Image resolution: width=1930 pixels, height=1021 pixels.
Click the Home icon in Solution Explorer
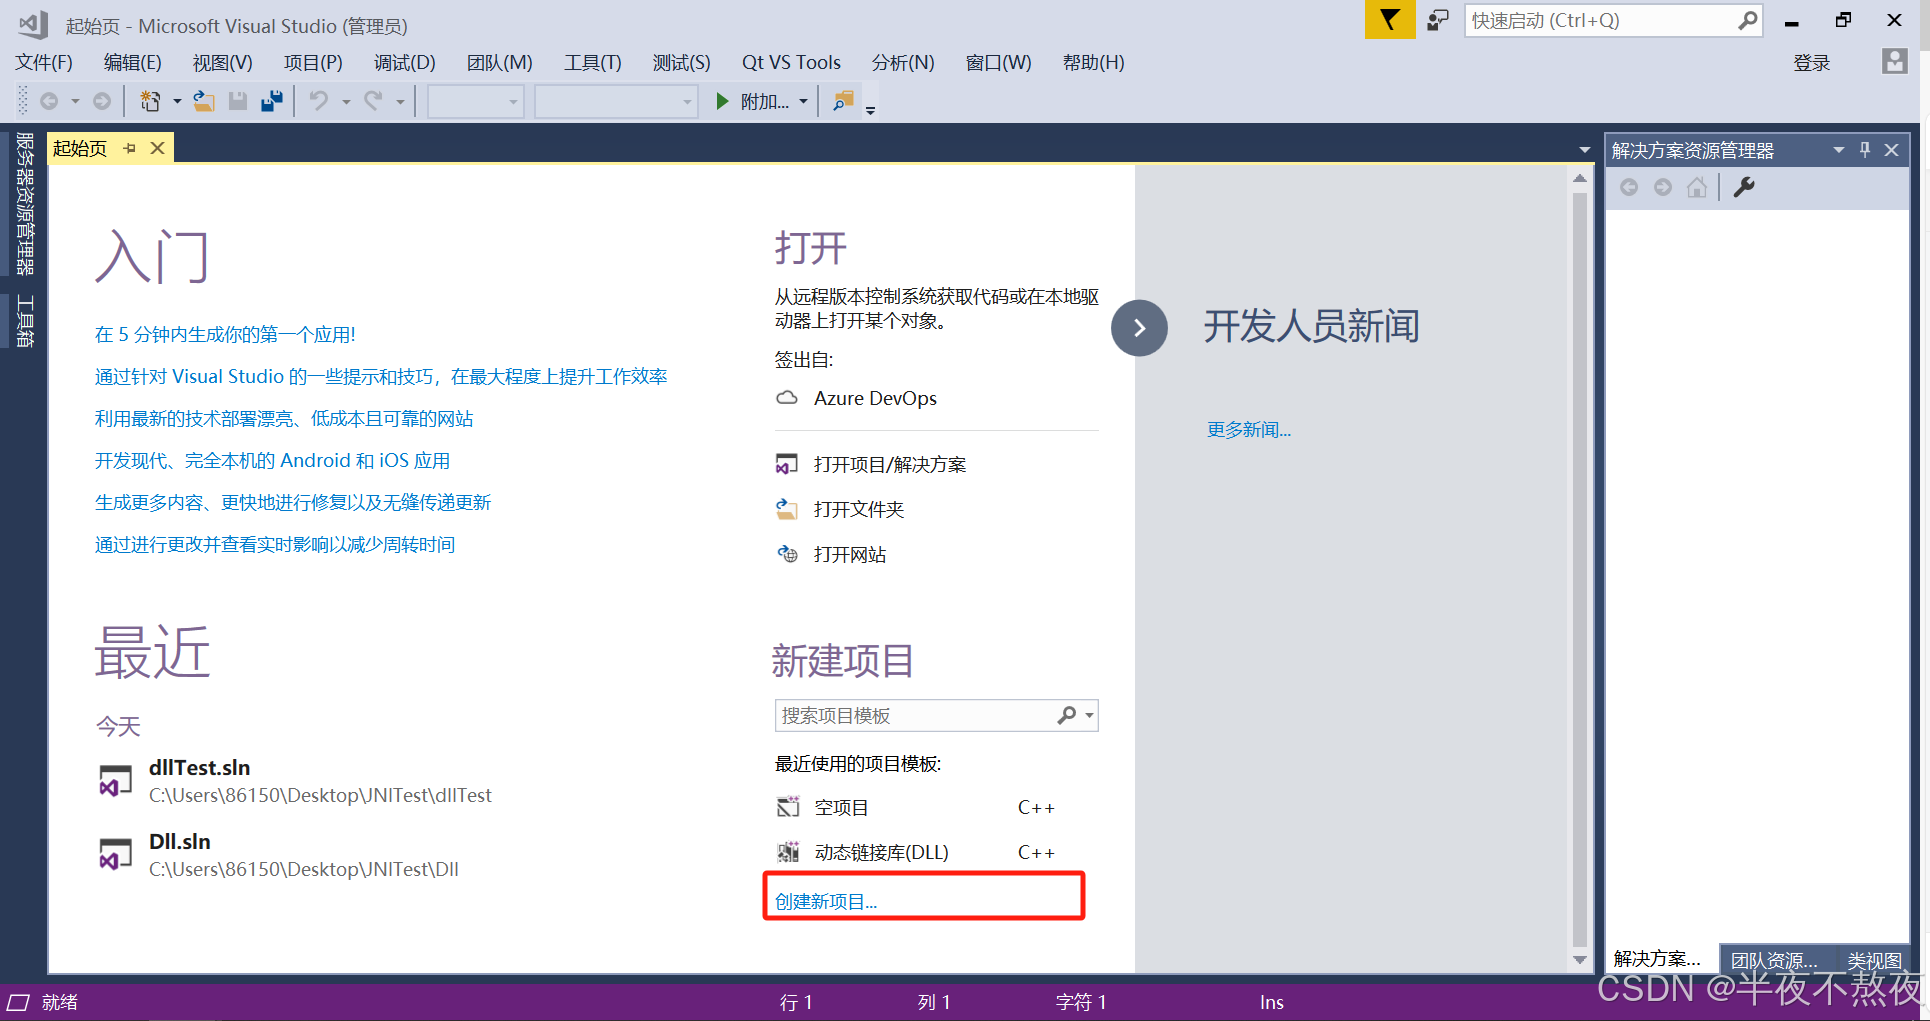pos(1697,186)
